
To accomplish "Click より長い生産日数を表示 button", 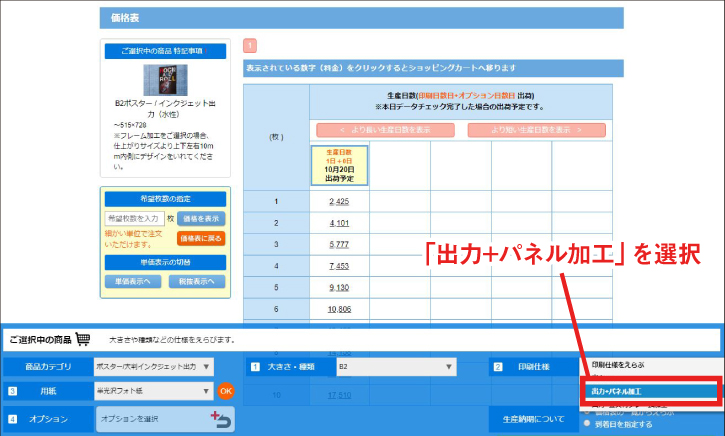I will pyautogui.click(x=386, y=130).
